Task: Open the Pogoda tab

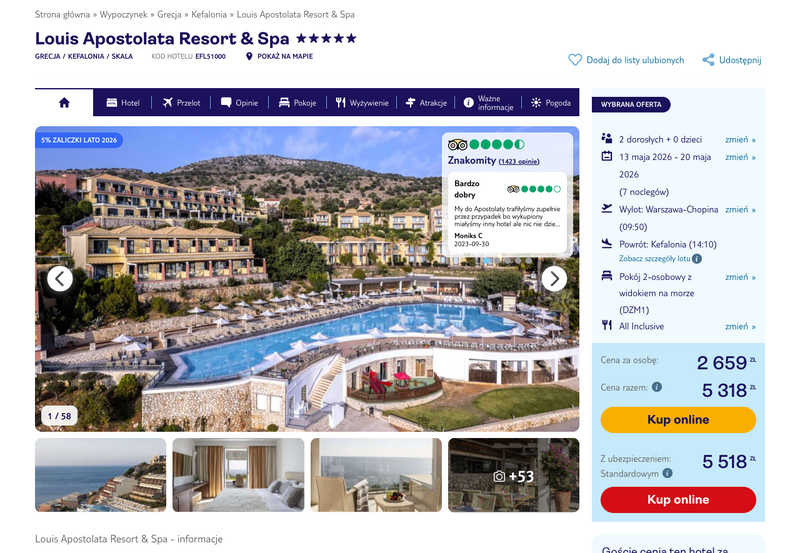Action: pyautogui.click(x=551, y=103)
